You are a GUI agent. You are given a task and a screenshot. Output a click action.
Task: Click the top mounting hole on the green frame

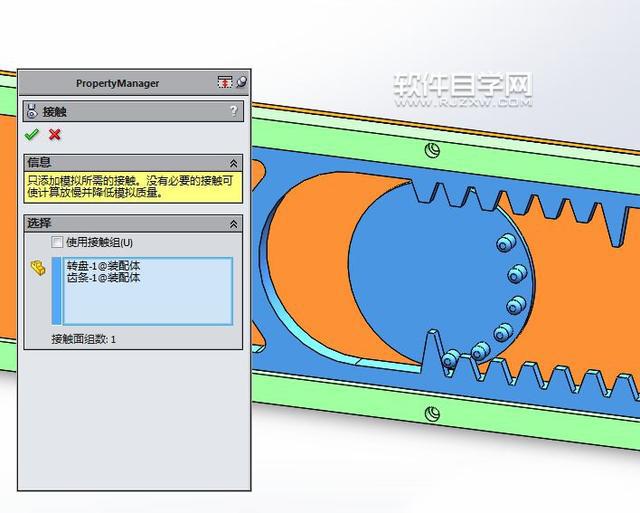pos(433,150)
